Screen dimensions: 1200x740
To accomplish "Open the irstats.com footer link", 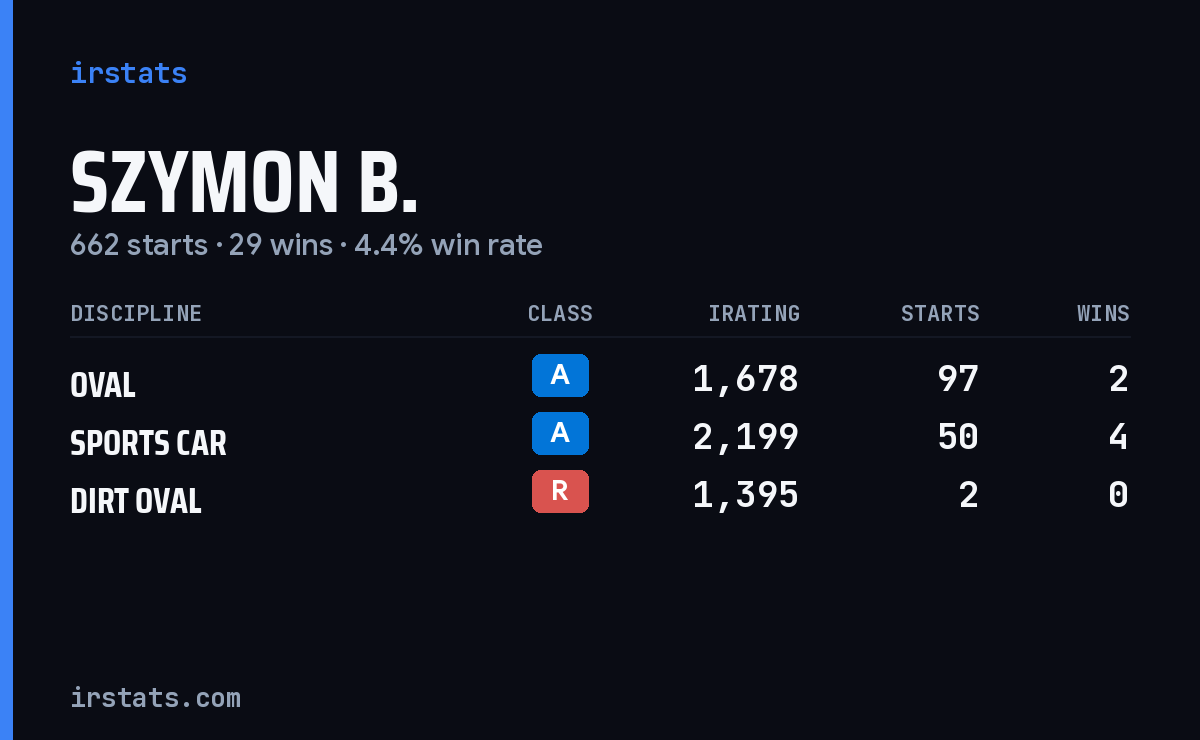I will (155, 697).
